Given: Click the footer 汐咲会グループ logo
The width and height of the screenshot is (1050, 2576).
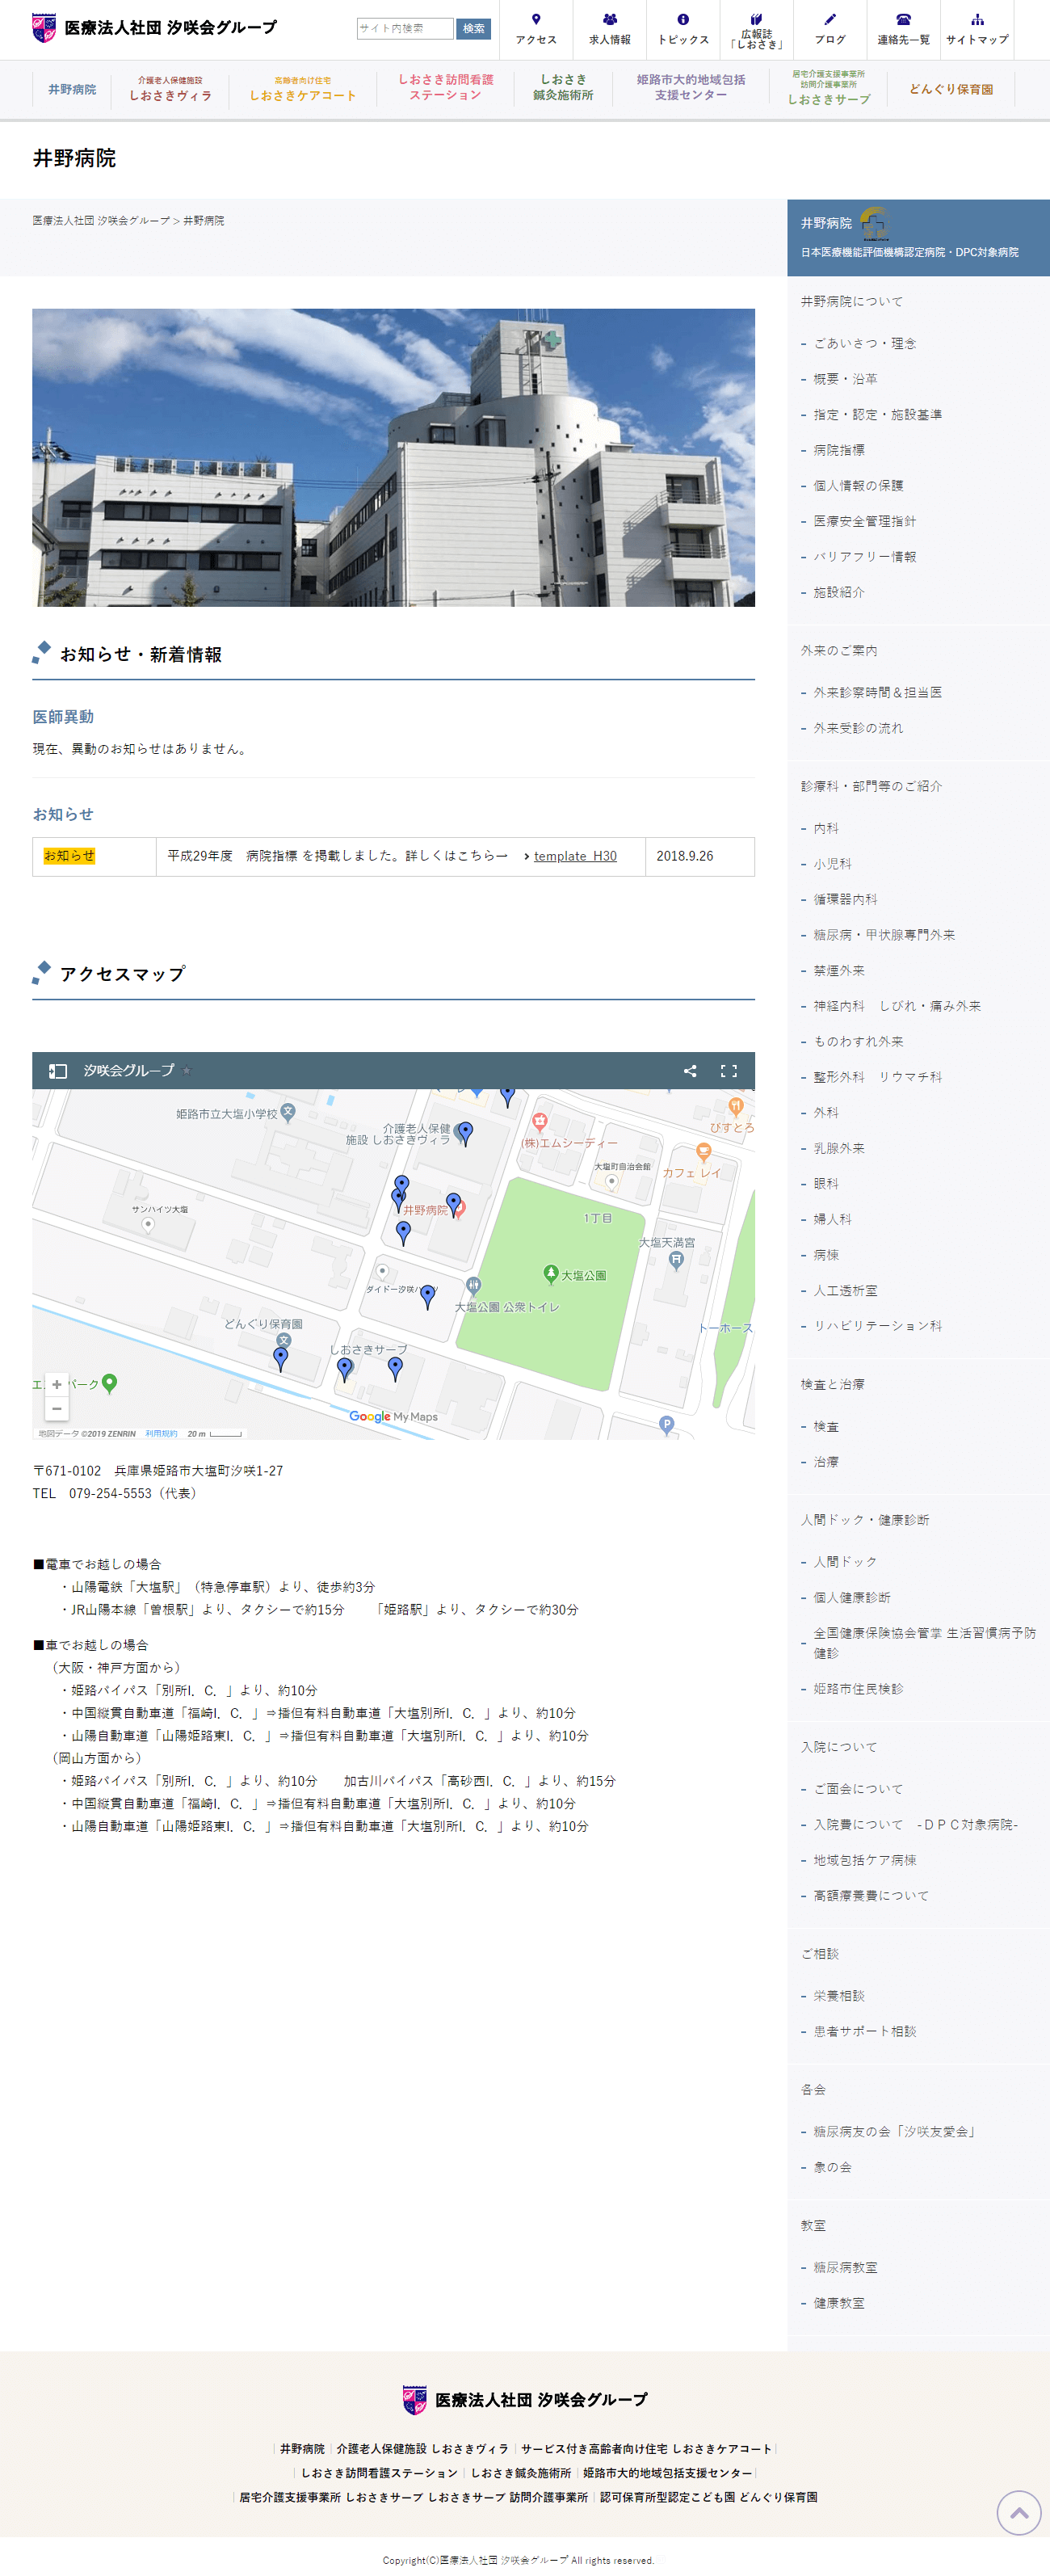Looking at the screenshot, I should (525, 2400).
